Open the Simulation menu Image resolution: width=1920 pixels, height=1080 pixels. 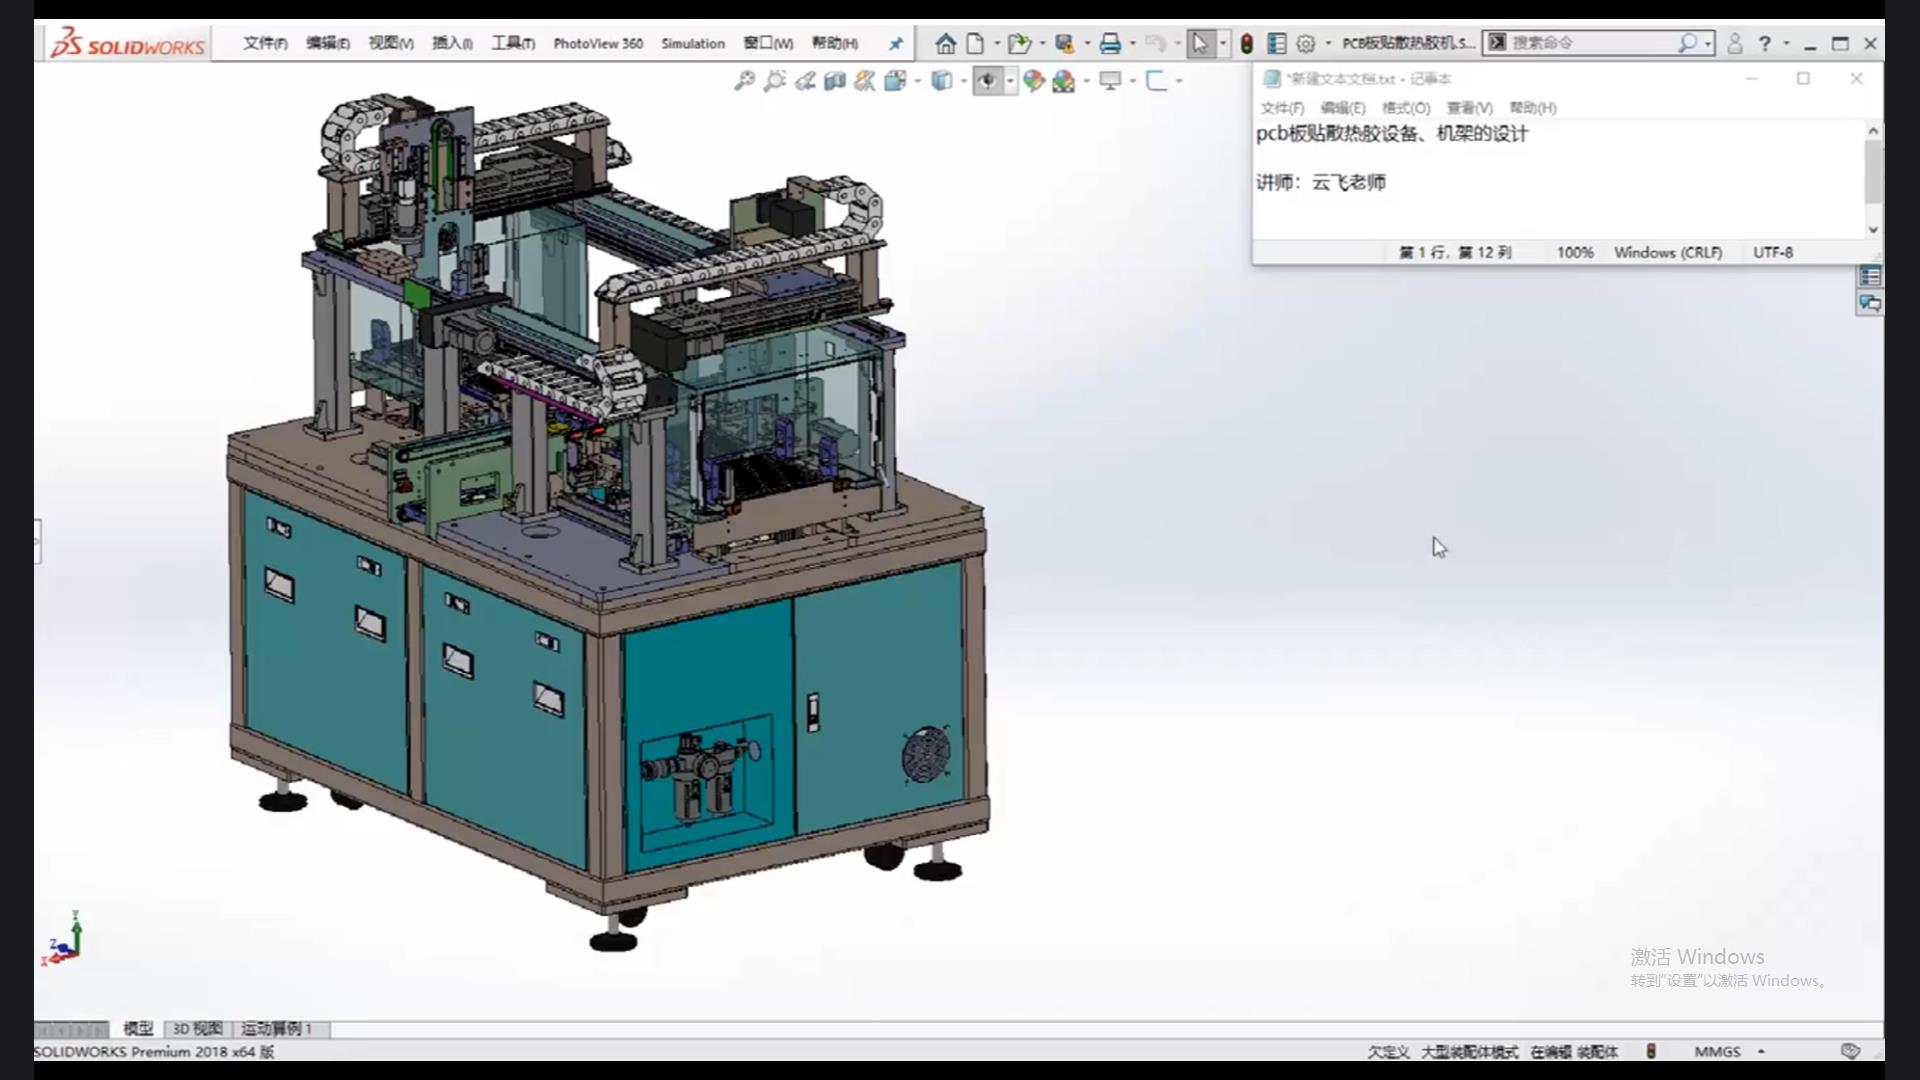693,43
